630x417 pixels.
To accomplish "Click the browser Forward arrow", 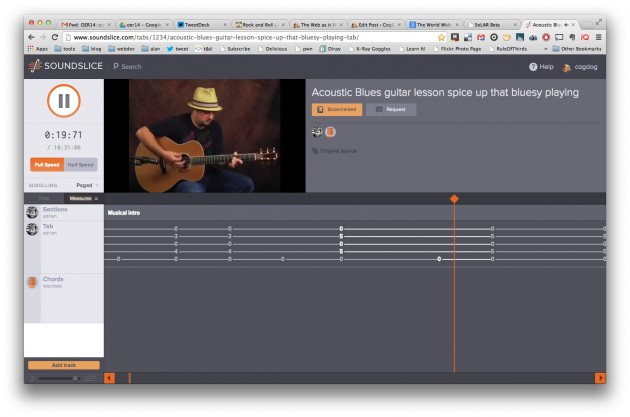I will (43, 37).
